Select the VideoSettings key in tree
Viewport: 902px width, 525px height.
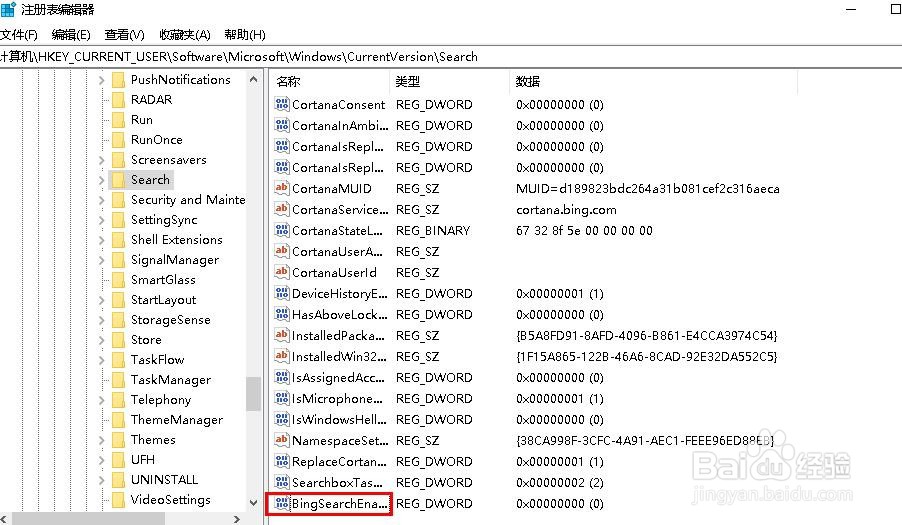(x=170, y=500)
